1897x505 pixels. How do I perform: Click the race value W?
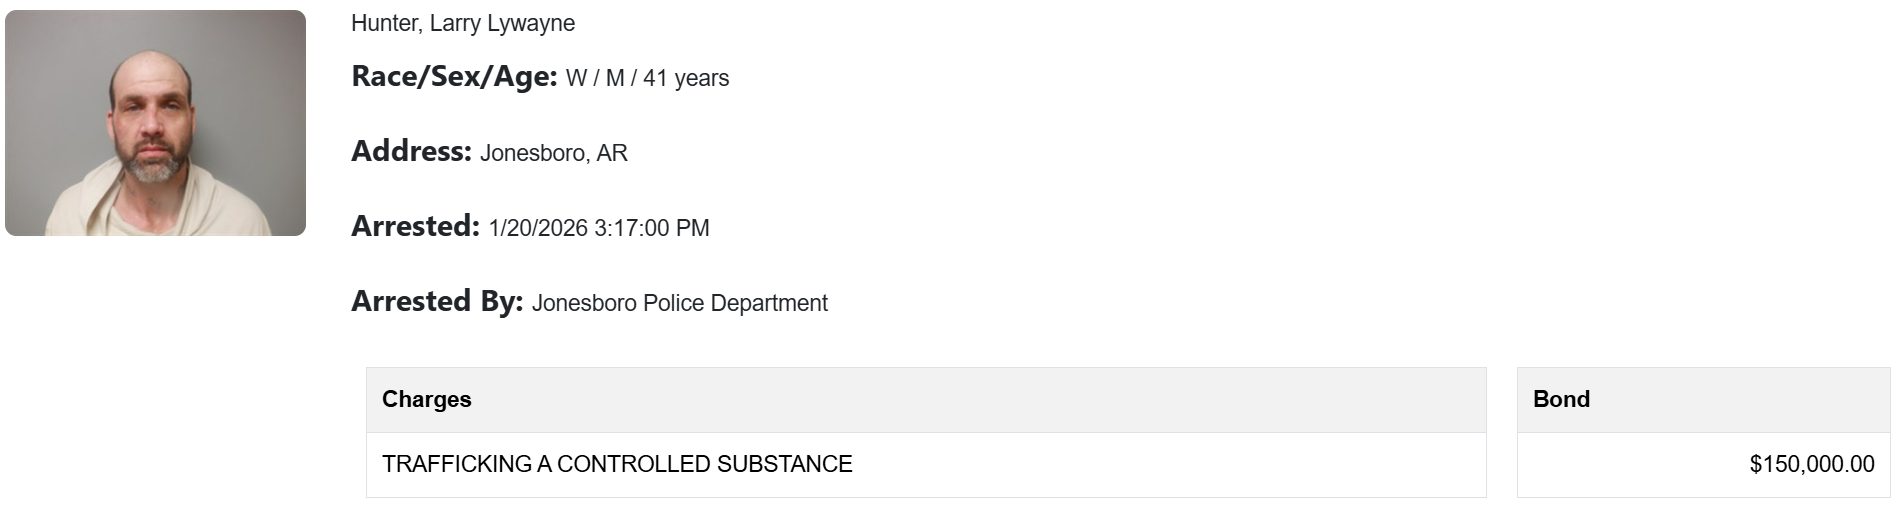[576, 78]
